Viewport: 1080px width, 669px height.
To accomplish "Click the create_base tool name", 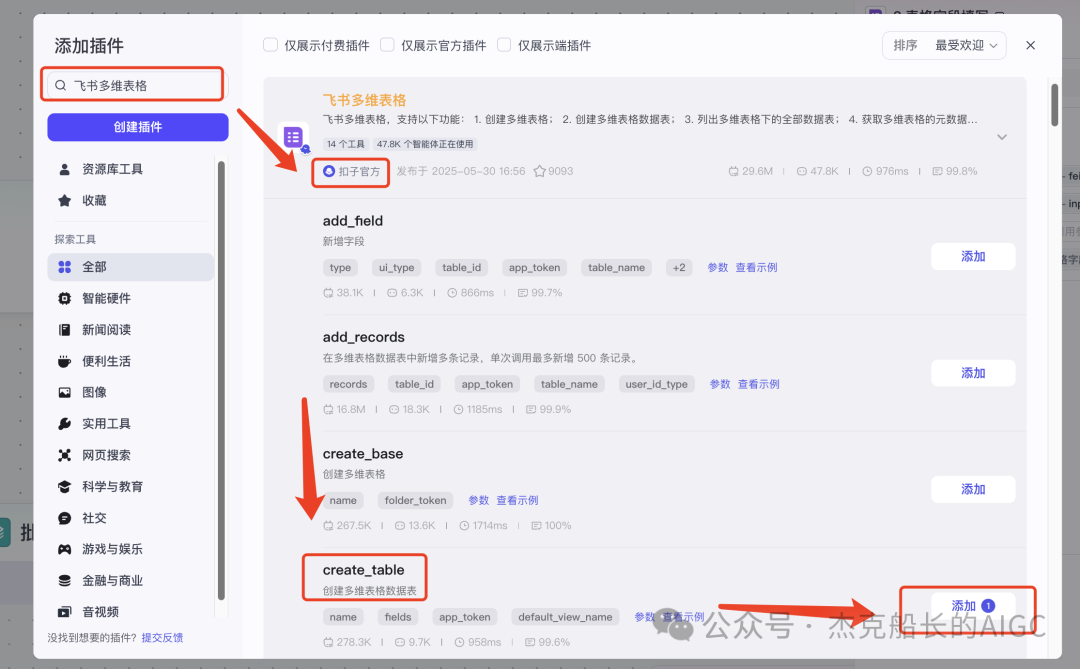I will point(363,453).
